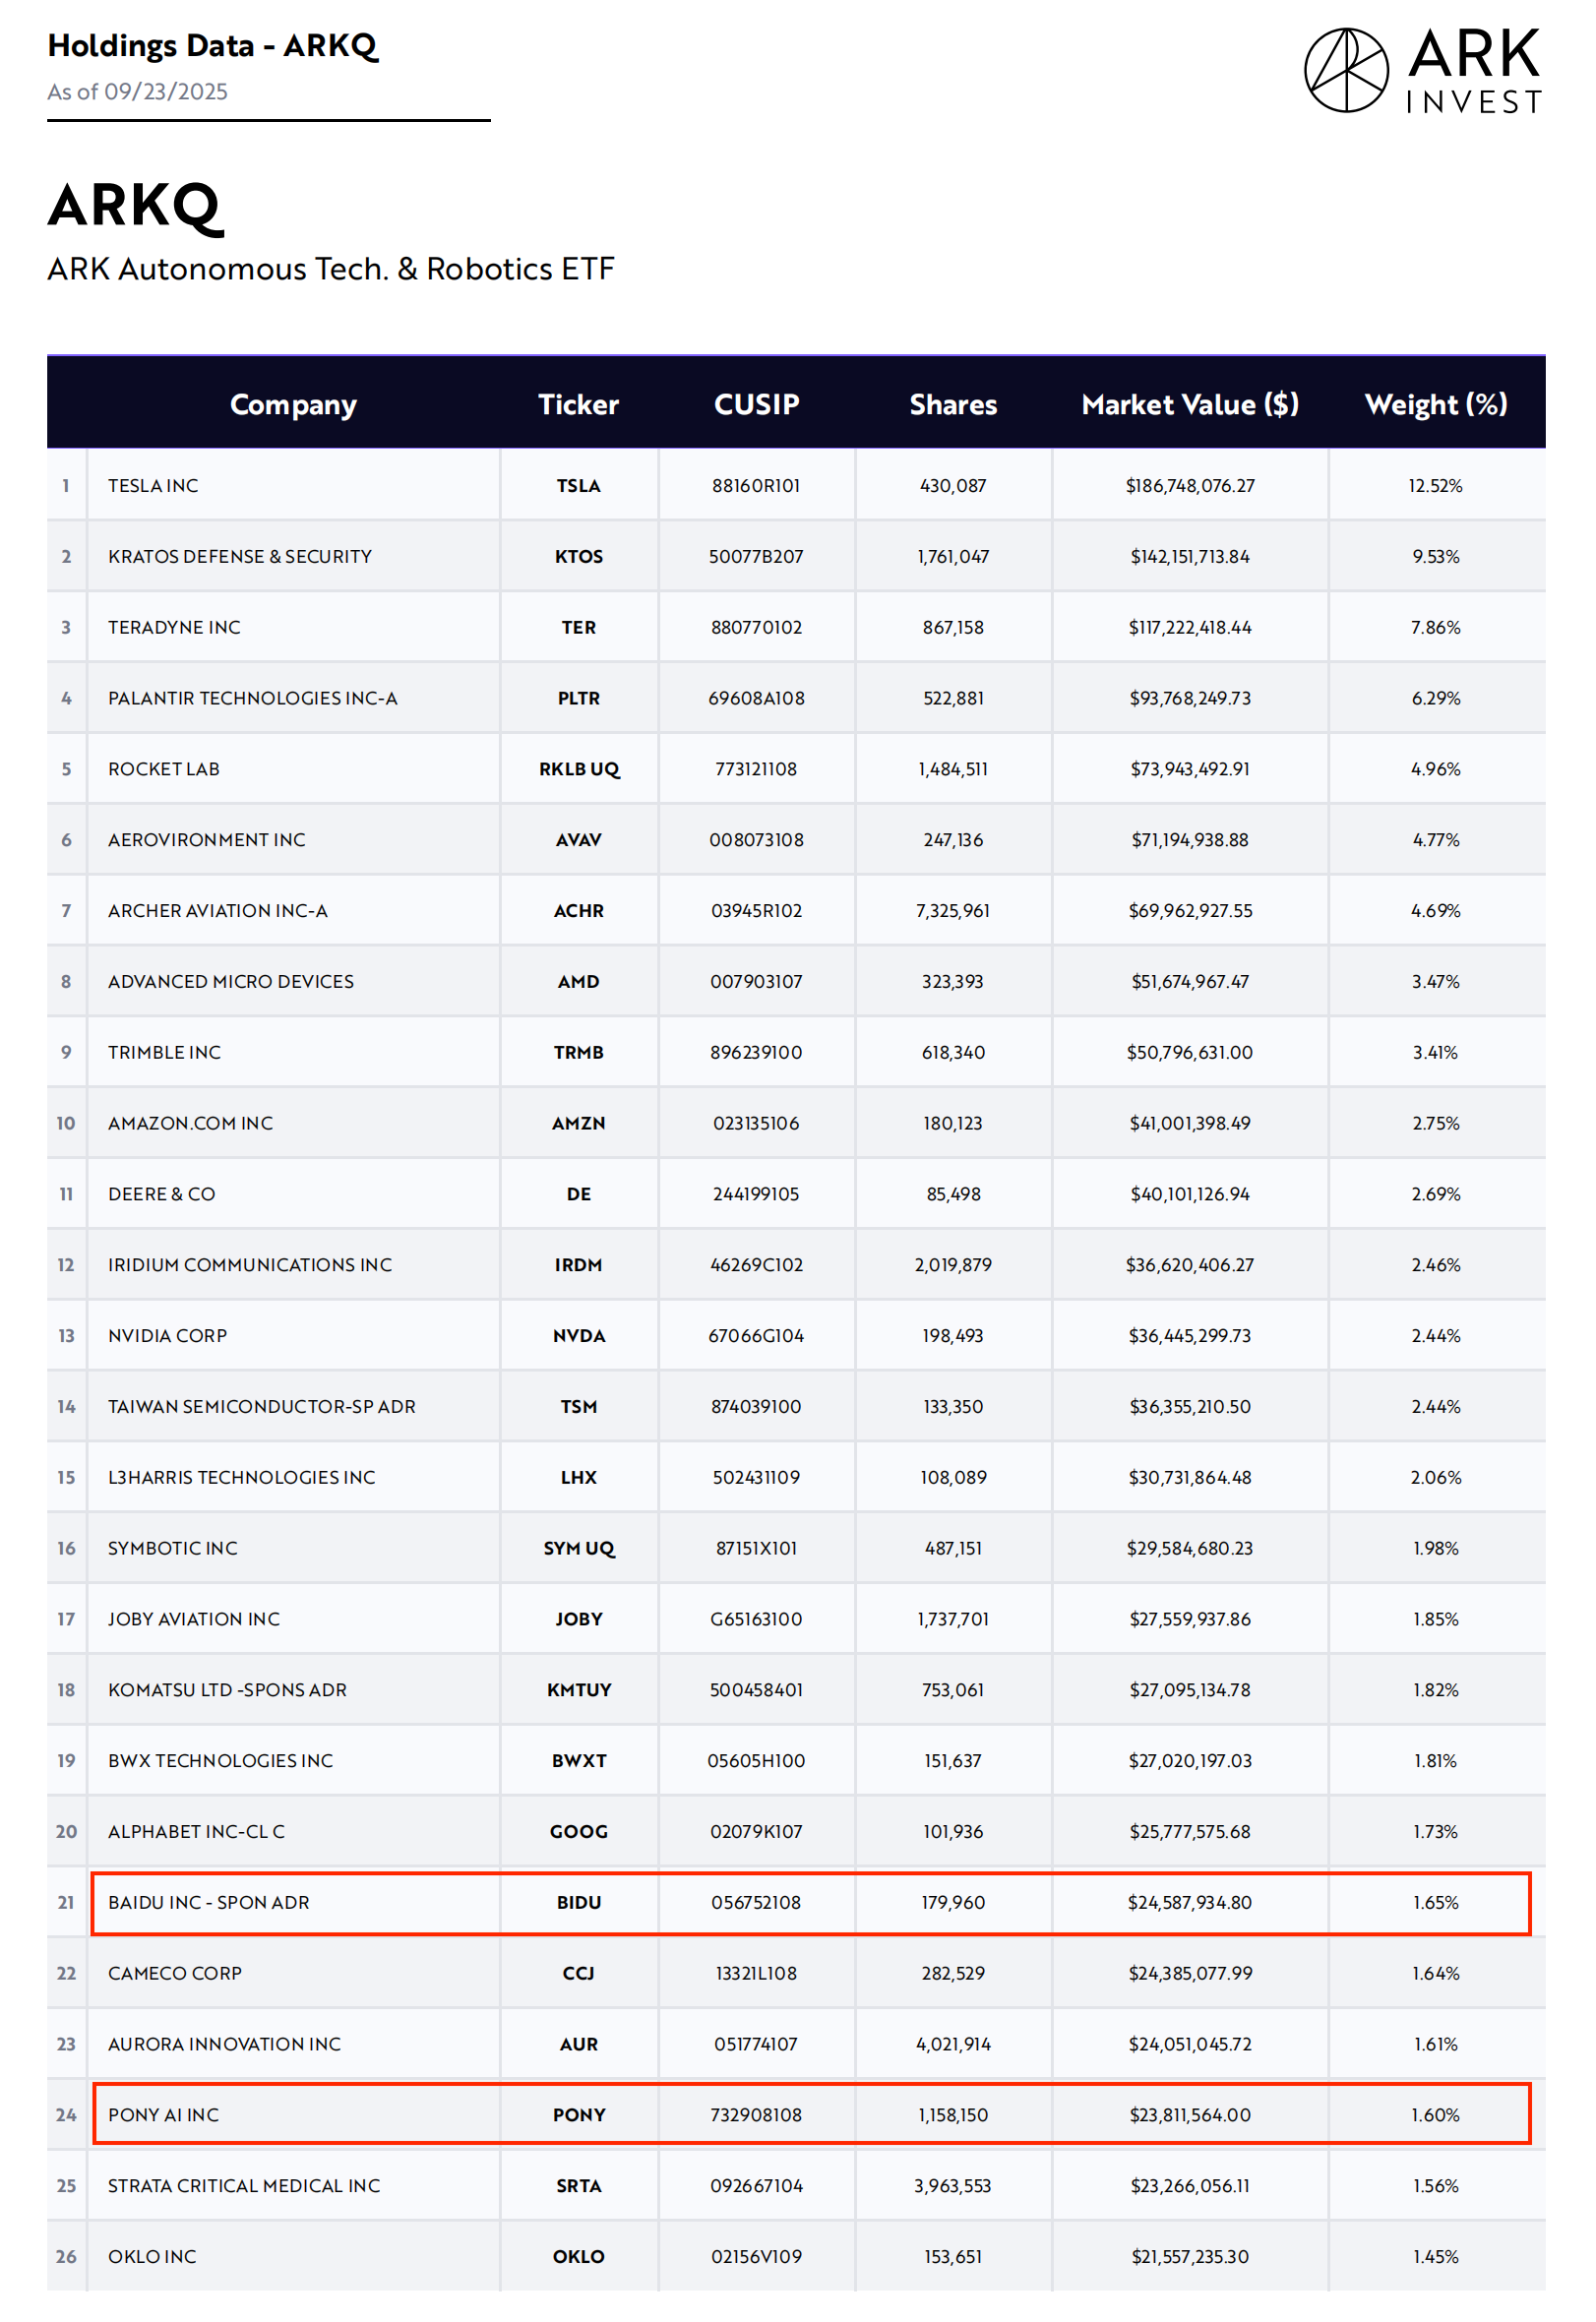Select CUSIP 244199105
This screenshot has height=2322, width=1596.
pos(757,1196)
